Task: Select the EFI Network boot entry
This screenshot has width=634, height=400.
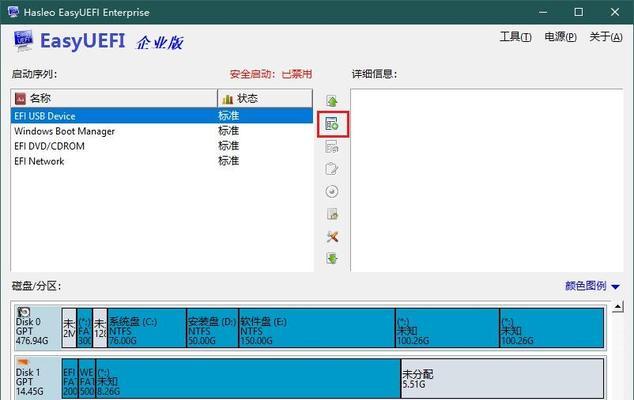Action: (162, 161)
